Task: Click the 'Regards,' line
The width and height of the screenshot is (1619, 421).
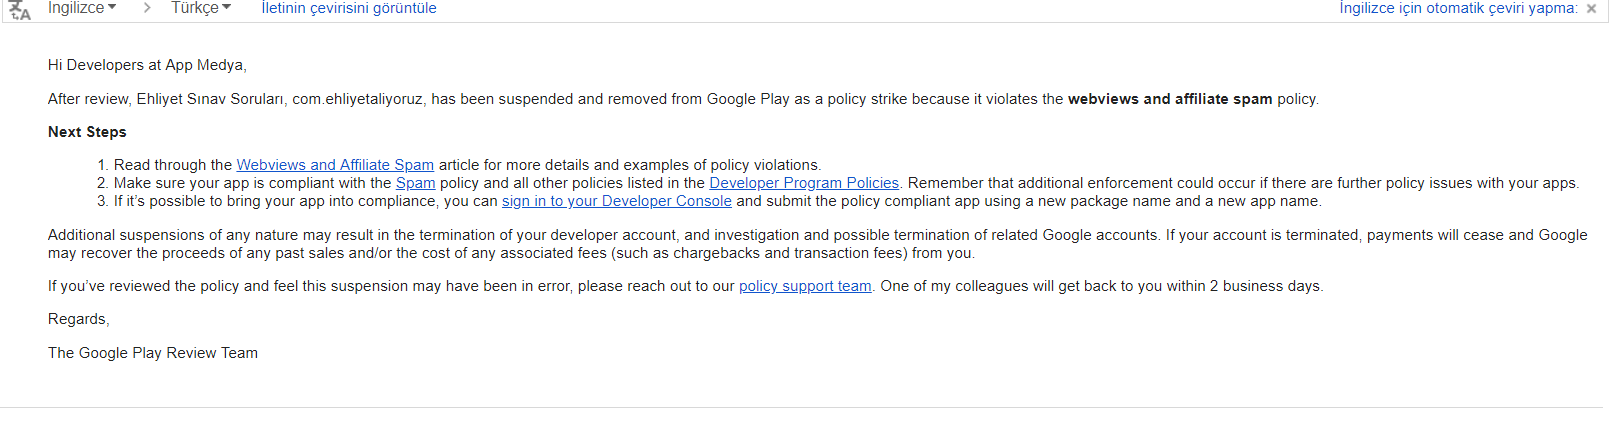Action: tap(79, 319)
